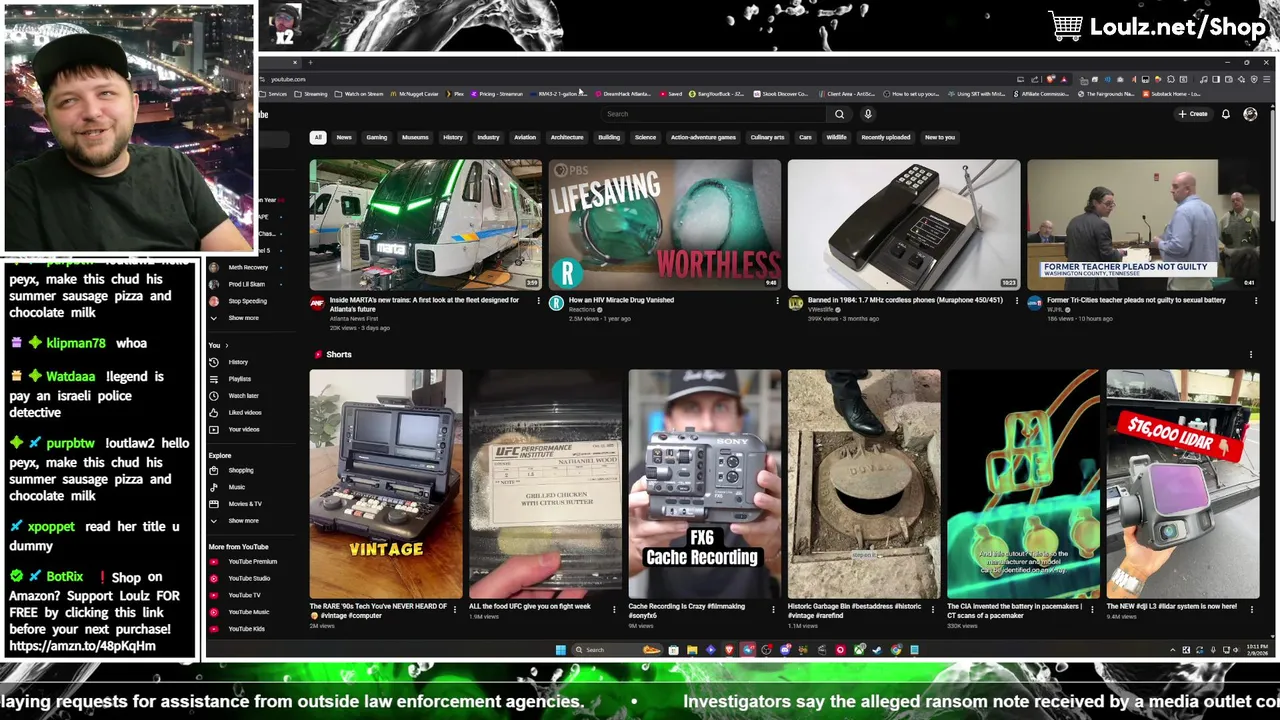
Task: Select the Action-adventure games chip
Action: [x=703, y=138]
